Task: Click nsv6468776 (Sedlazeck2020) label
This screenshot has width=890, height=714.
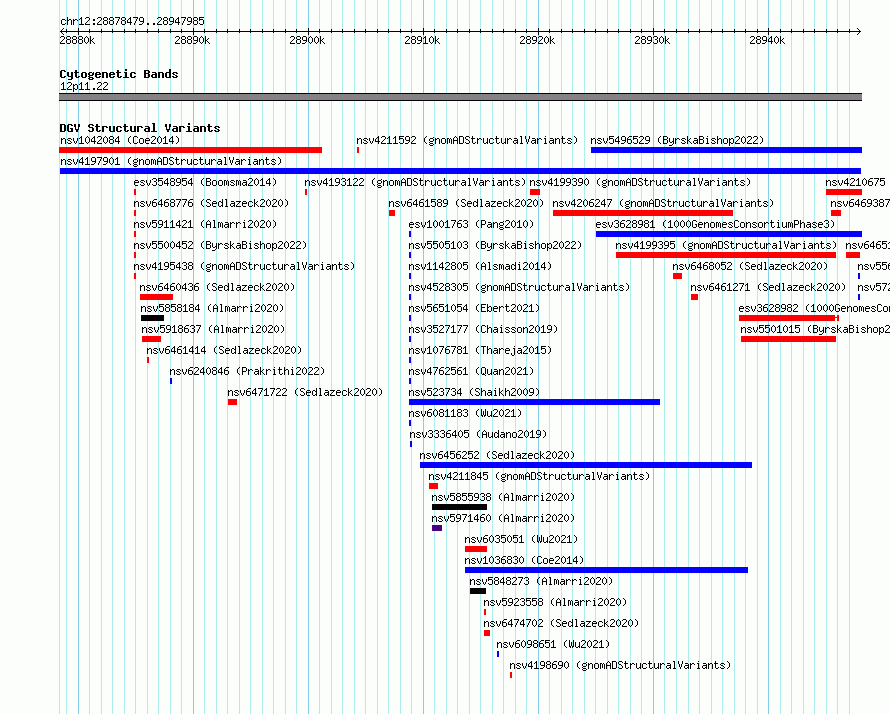Action: (x=211, y=203)
